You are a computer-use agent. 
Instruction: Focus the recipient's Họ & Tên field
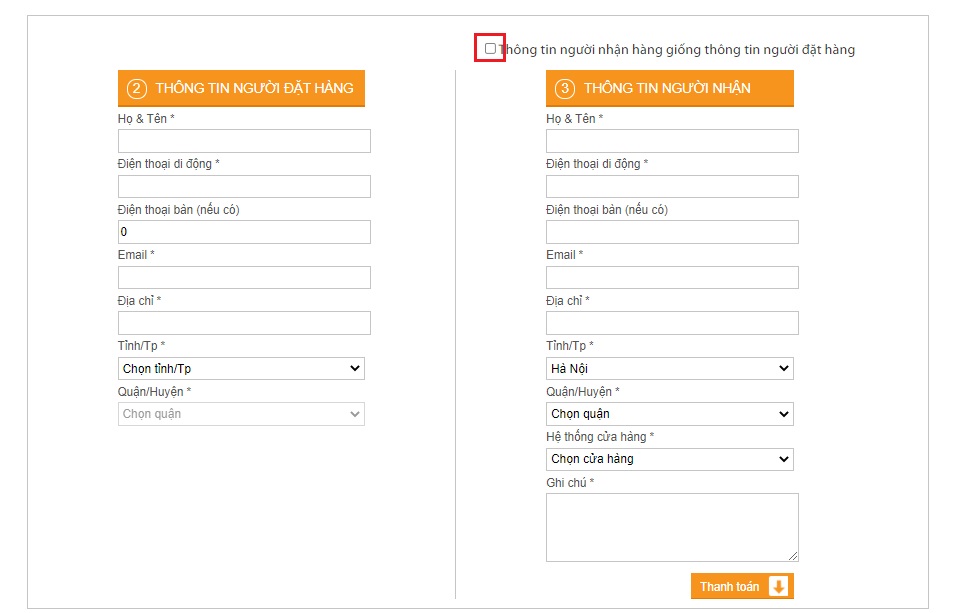point(672,141)
